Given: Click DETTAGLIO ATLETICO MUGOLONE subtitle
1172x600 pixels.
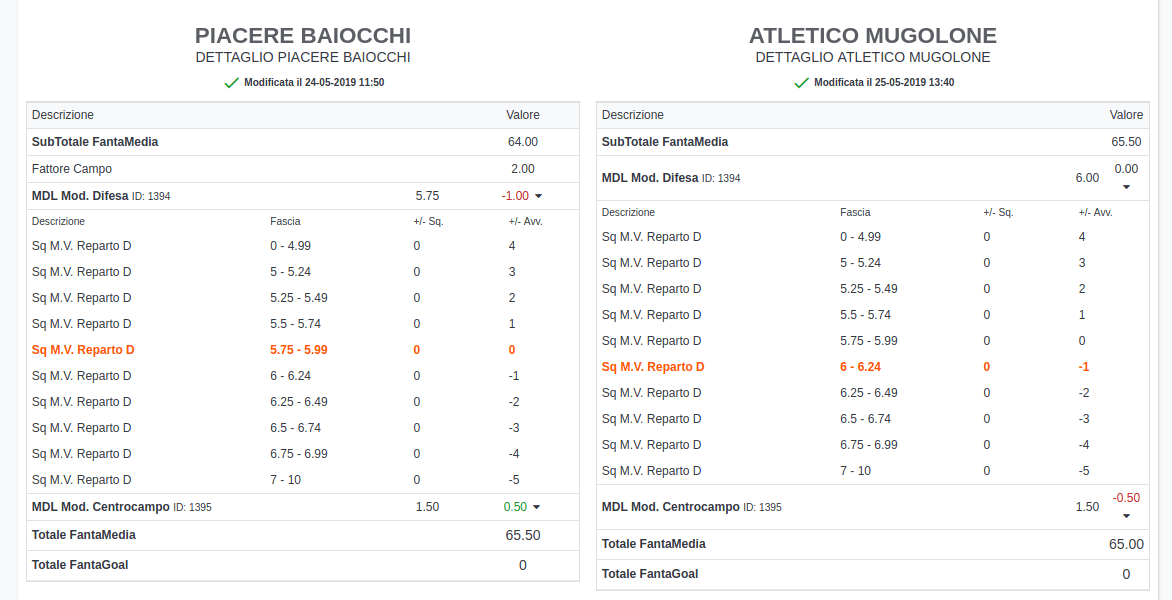Looking at the screenshot, I should tap(872, 58).
